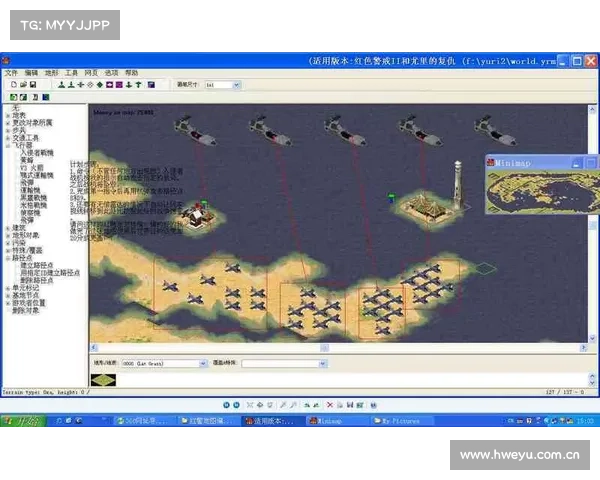Select 删除对象 at tree bottom

point(26,310)
